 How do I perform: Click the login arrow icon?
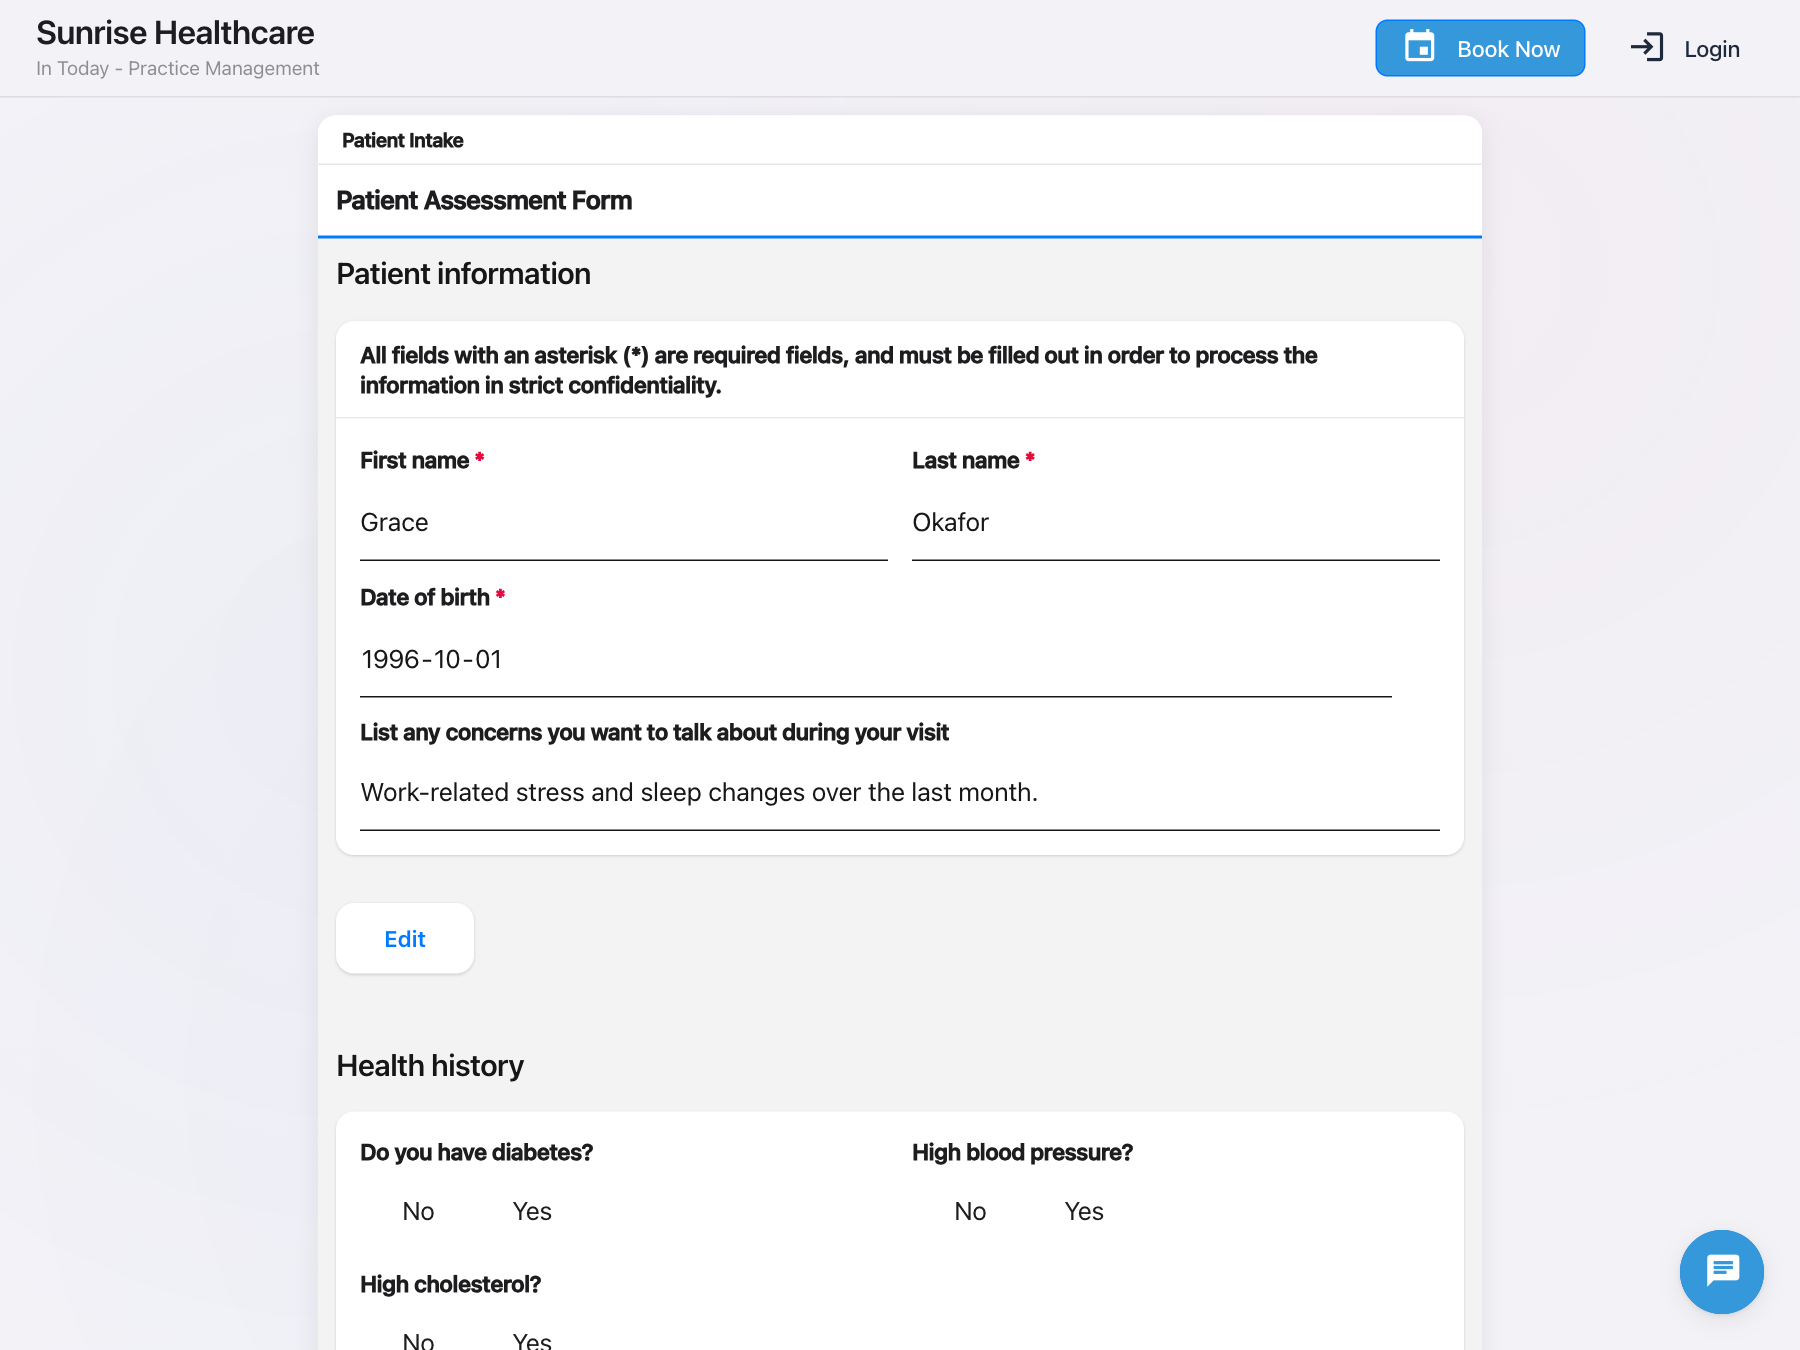tap(1647, 47)
